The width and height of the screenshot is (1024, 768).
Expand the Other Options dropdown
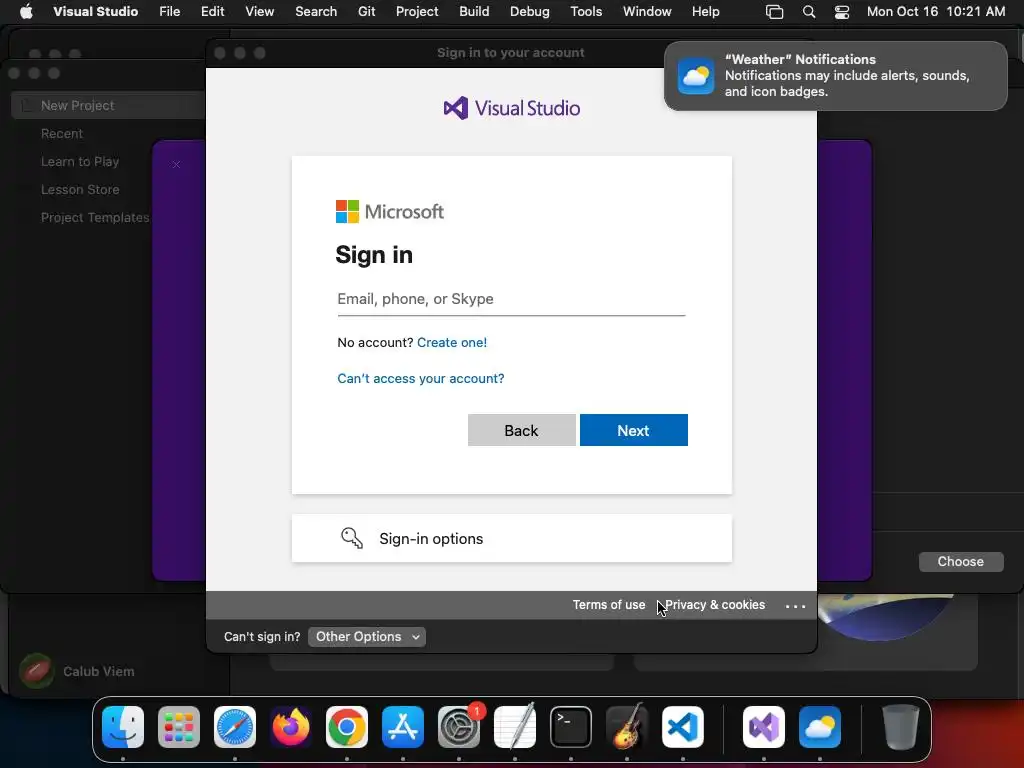point(367,637)
